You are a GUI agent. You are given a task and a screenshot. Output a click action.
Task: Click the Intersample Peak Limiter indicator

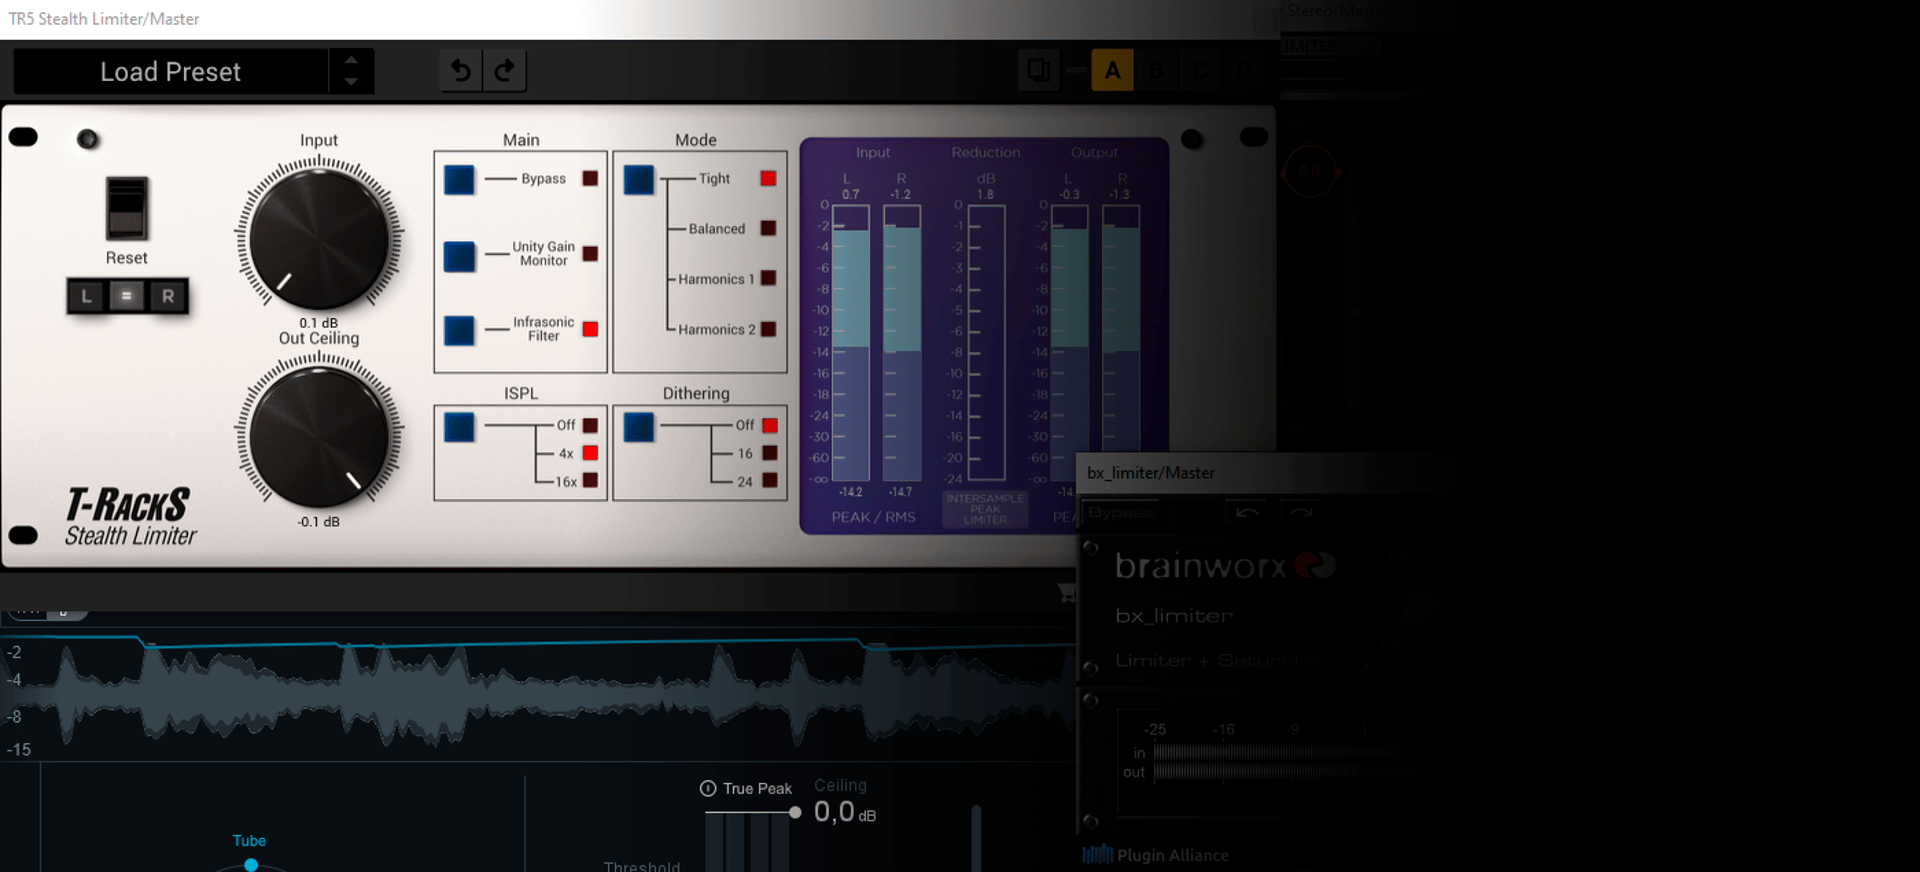point(985,509)
